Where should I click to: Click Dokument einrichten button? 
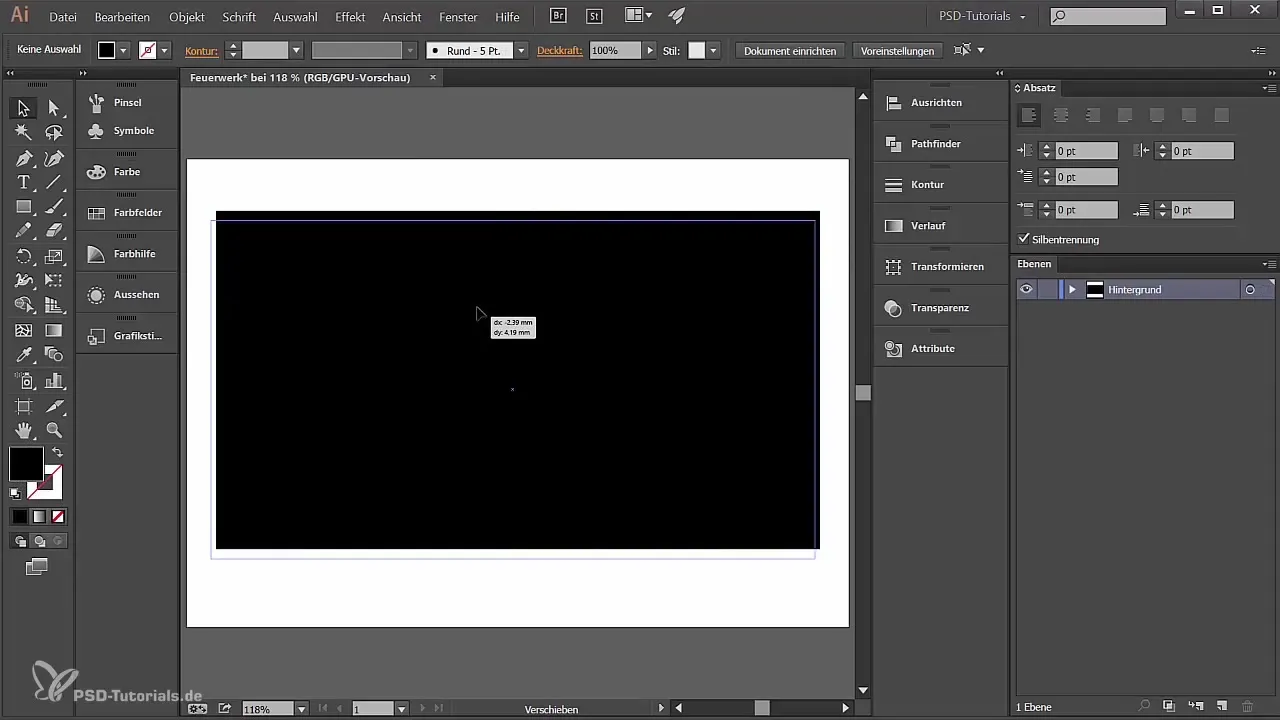click(x=790, y=50)
